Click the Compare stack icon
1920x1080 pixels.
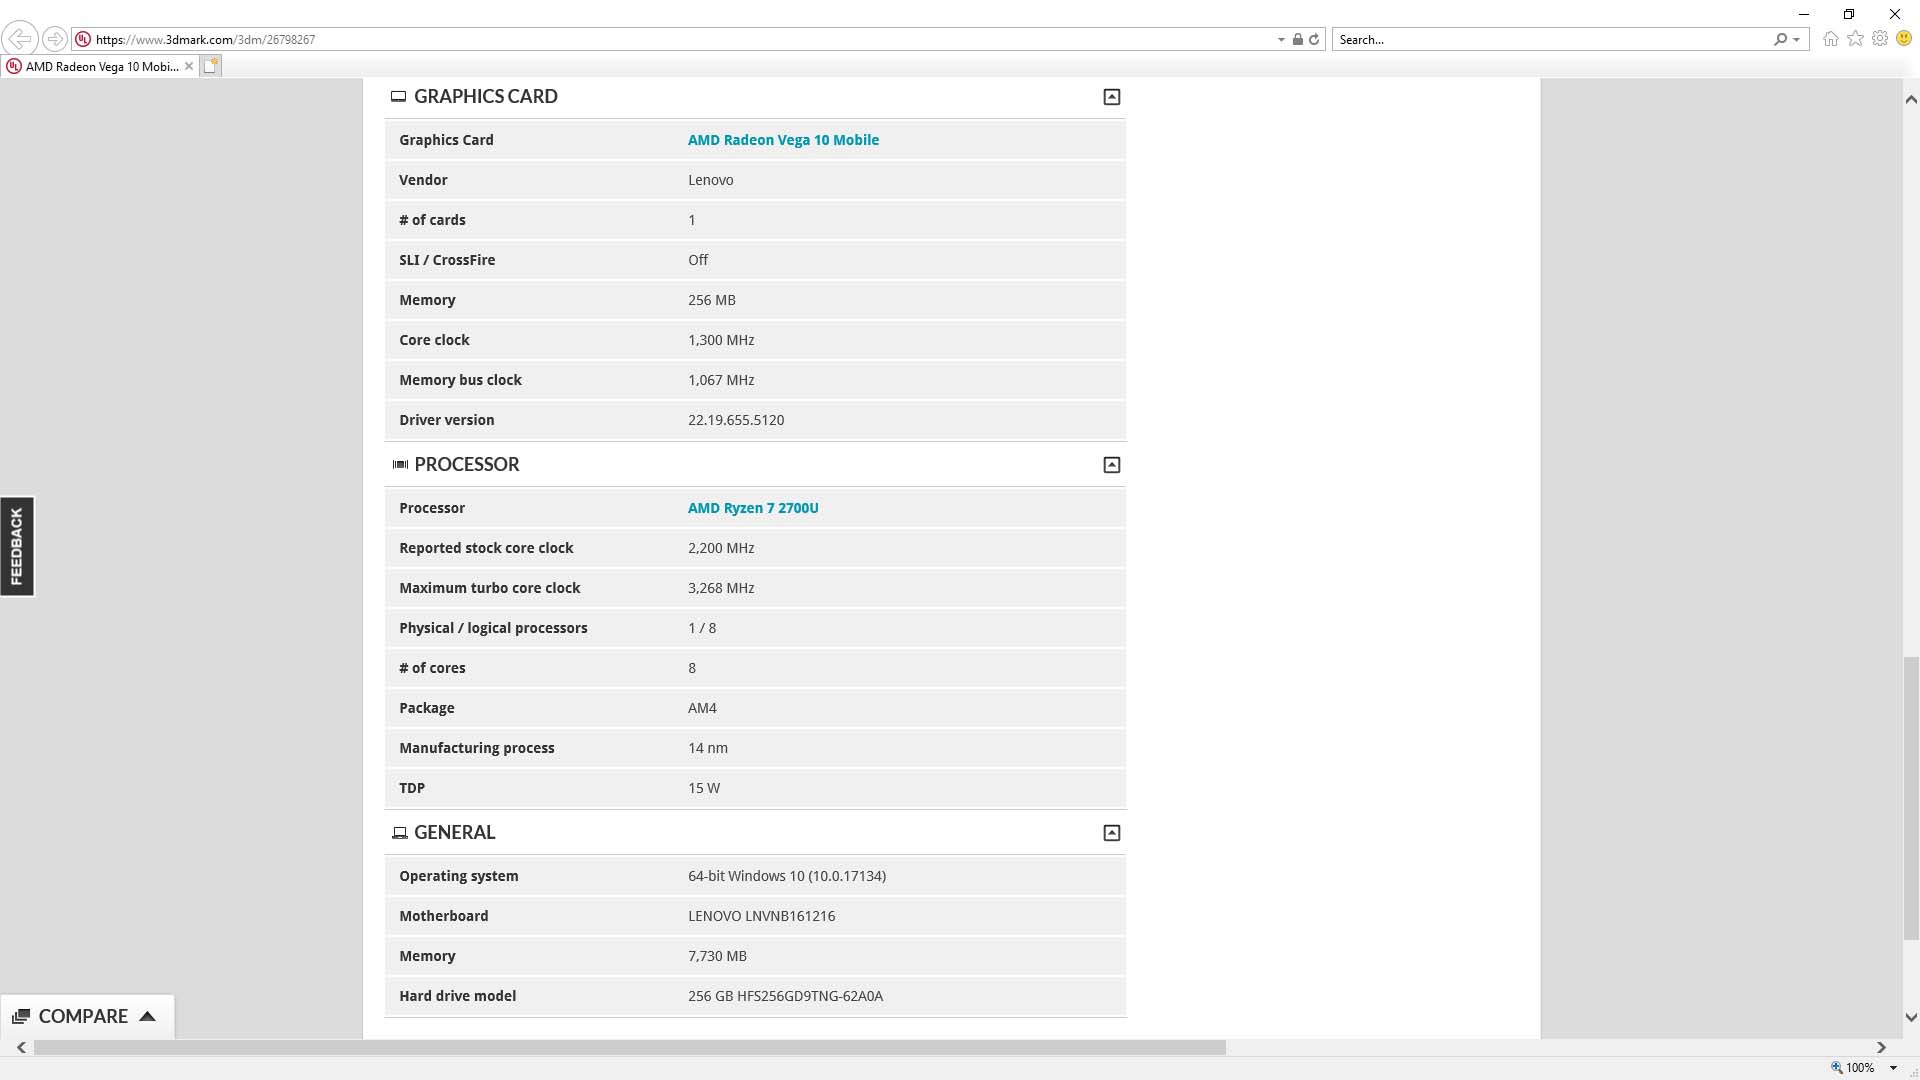point(21,1016)
